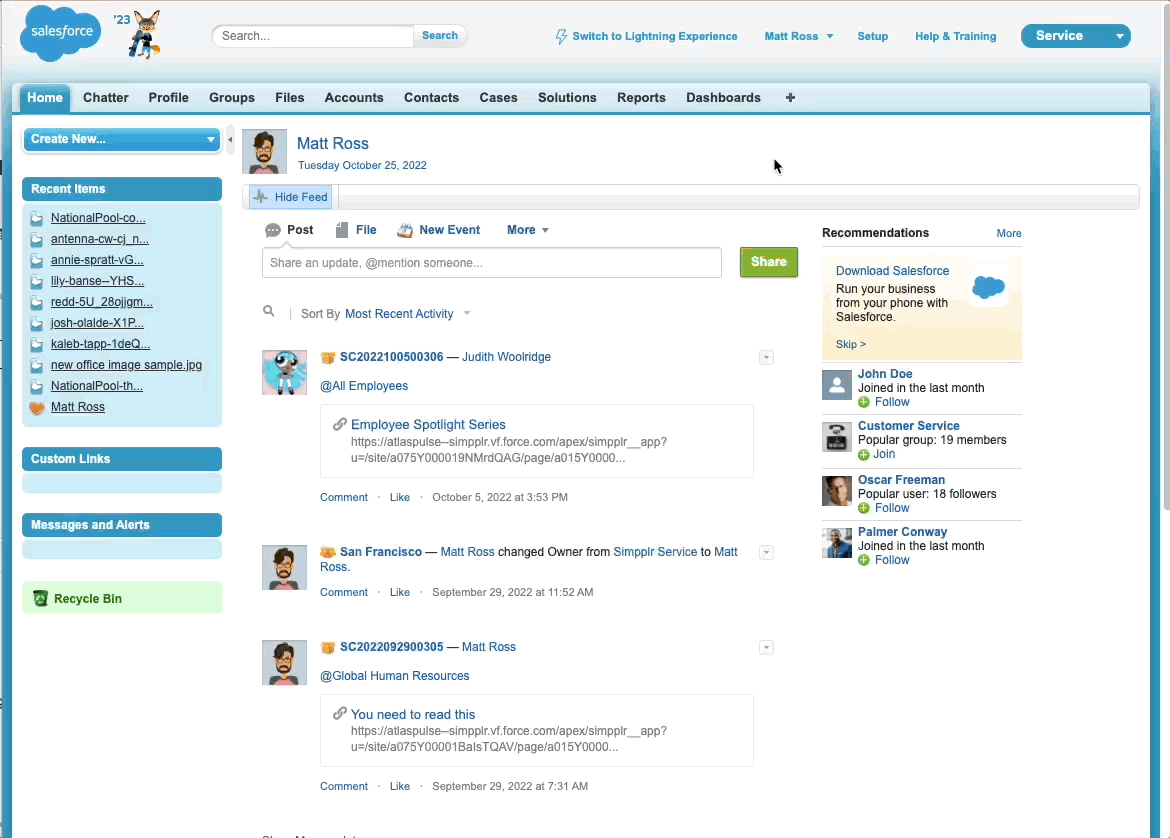Click the green plus icon to join Customer Service
Image resolution: width=1170 pixels, height=838 pixels.
click(863, 454)
